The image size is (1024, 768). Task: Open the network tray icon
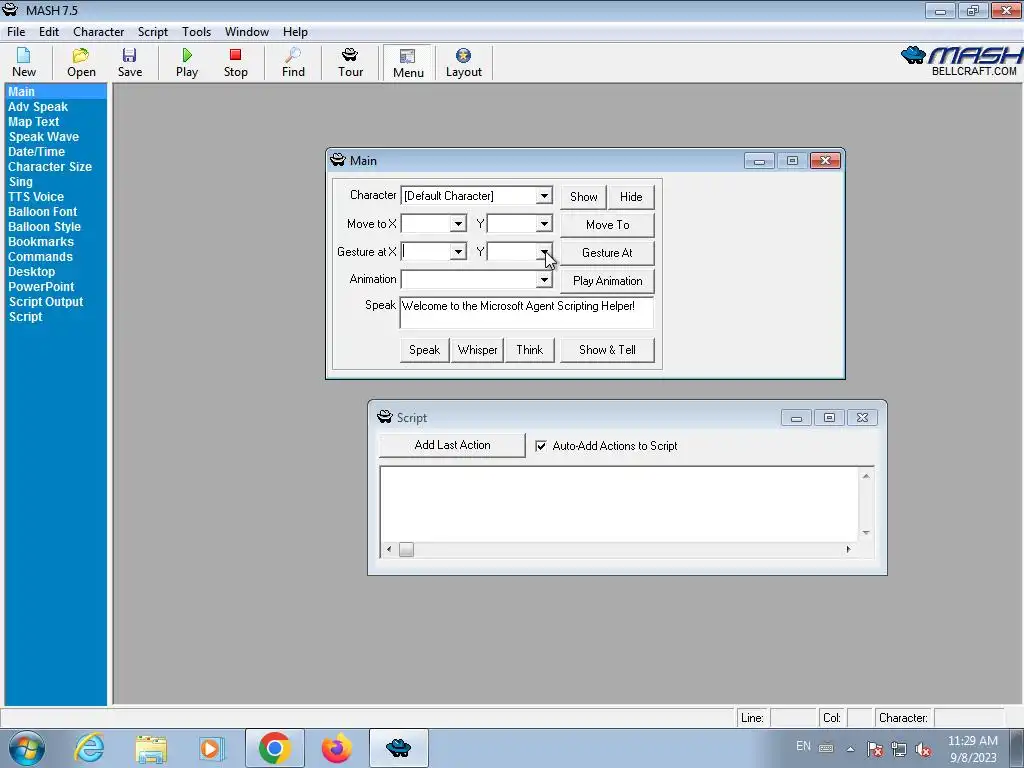pyautogui.click(x=899, y=749)
